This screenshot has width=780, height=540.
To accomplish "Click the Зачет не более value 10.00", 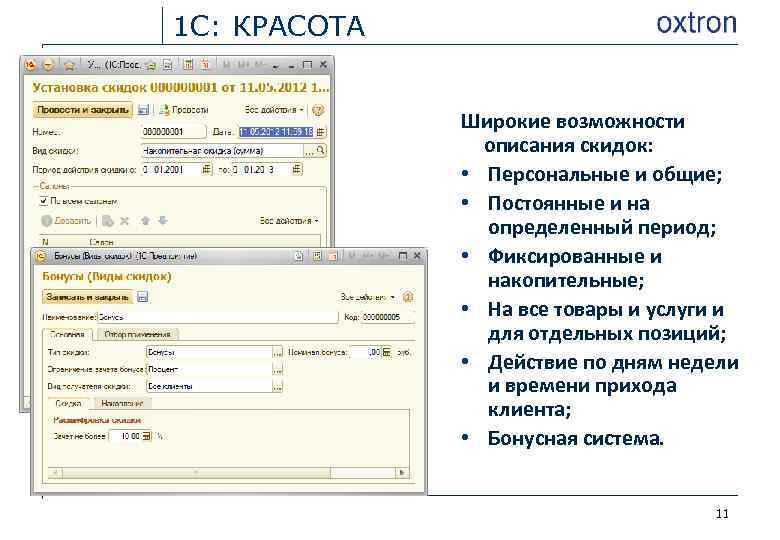I will coord(125,436).
